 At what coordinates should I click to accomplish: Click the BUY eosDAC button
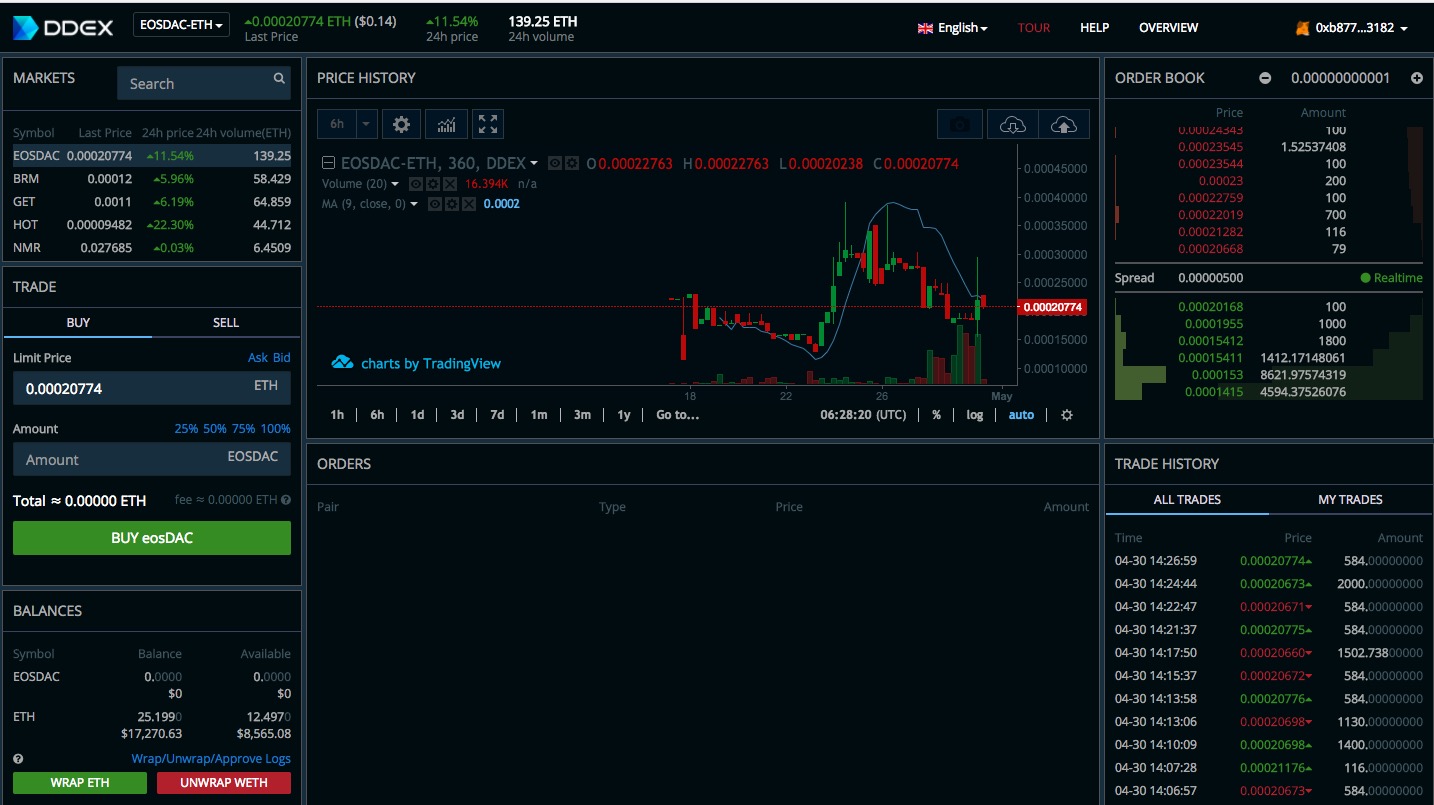[152, 538]
